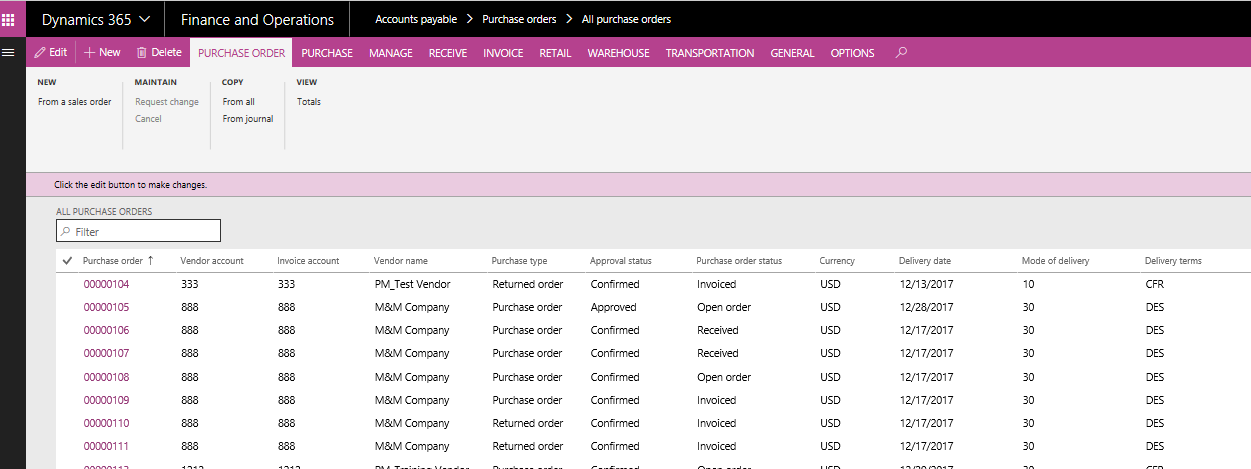The height and width of the screenshot is (469, 1251).
Task: Open Vendor name column header menu
Action: 401,261
